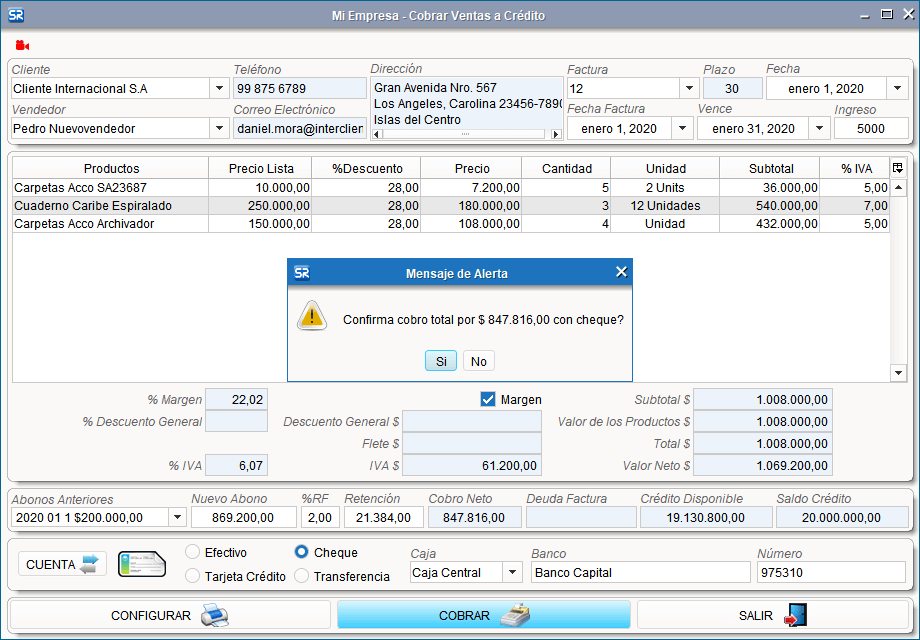Image resolution: width=920 pixels, height=640 pixels.
Task: Click the Valor Neto $ value 1.069.200,00
Action: point(763,466)
